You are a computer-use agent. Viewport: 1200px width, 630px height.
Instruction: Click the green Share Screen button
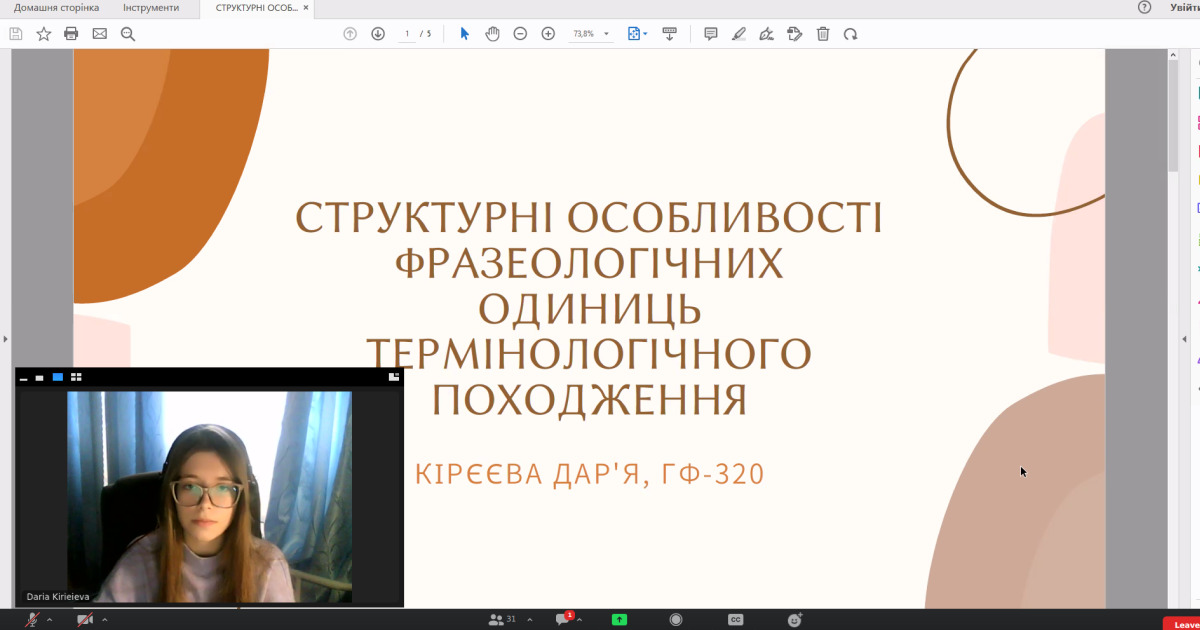point(619,620)
